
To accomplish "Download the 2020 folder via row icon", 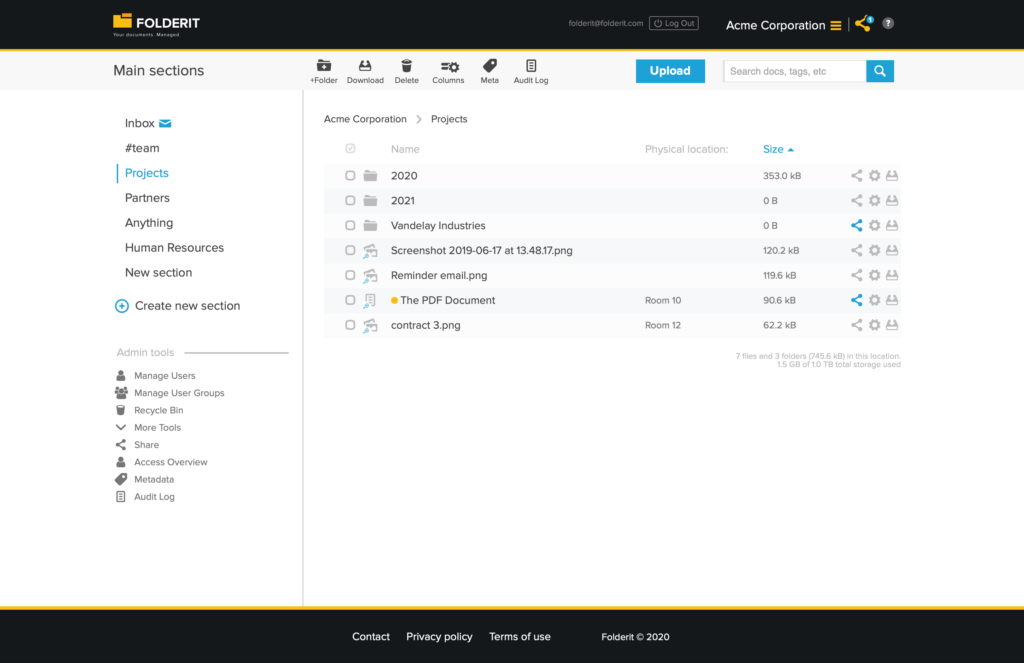I will (892, 175).
